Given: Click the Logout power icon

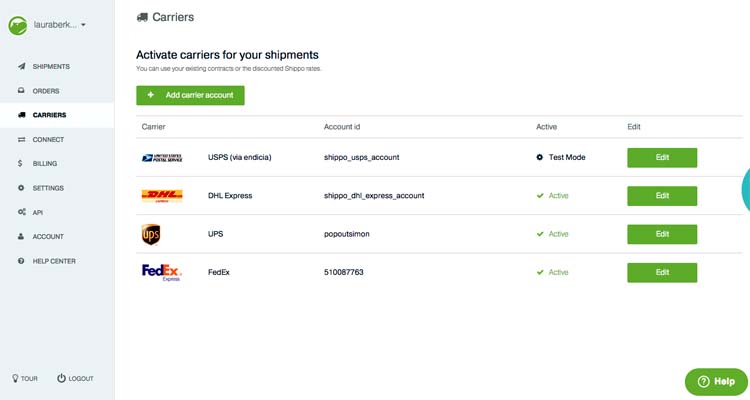Looking at the screenshot, I should (x=61, y=378).
